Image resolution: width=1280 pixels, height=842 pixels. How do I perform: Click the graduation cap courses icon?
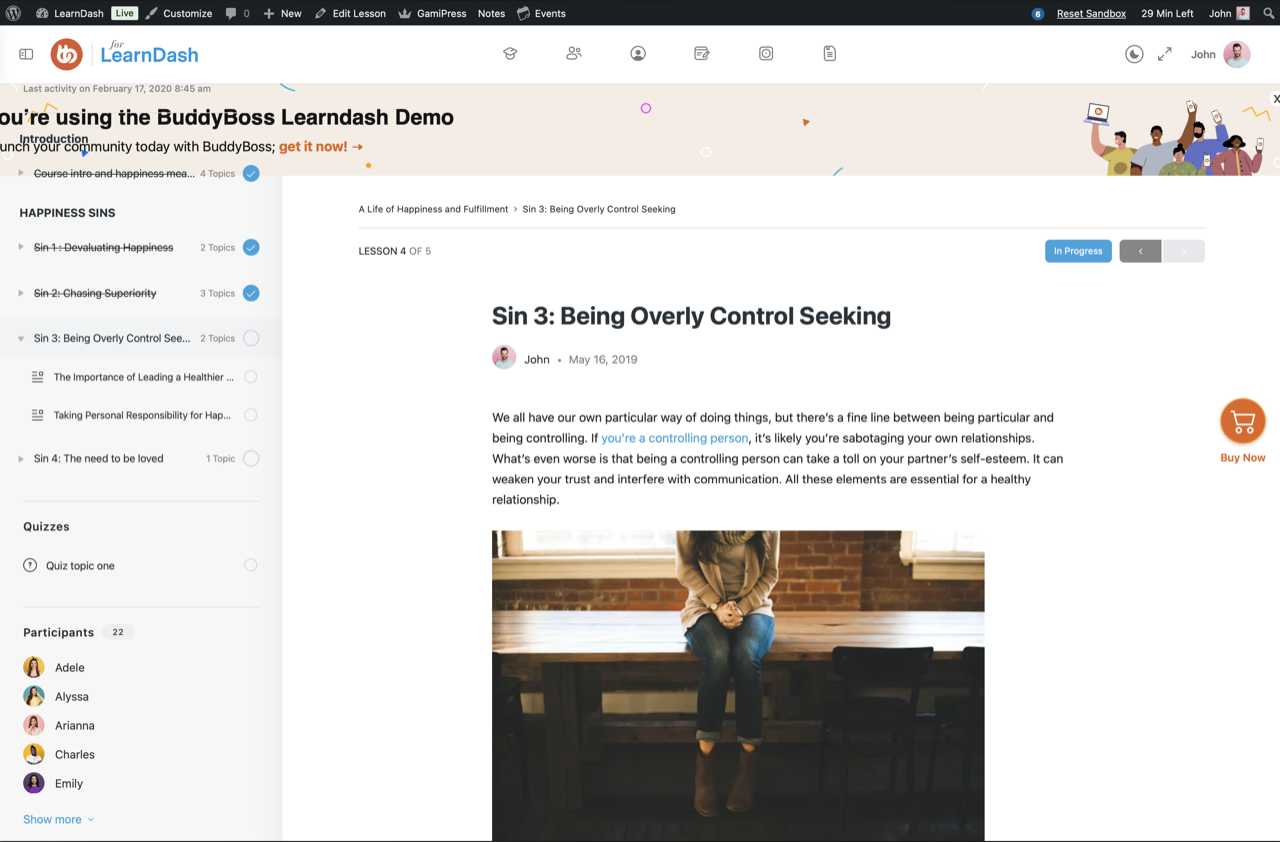(510, 54)
